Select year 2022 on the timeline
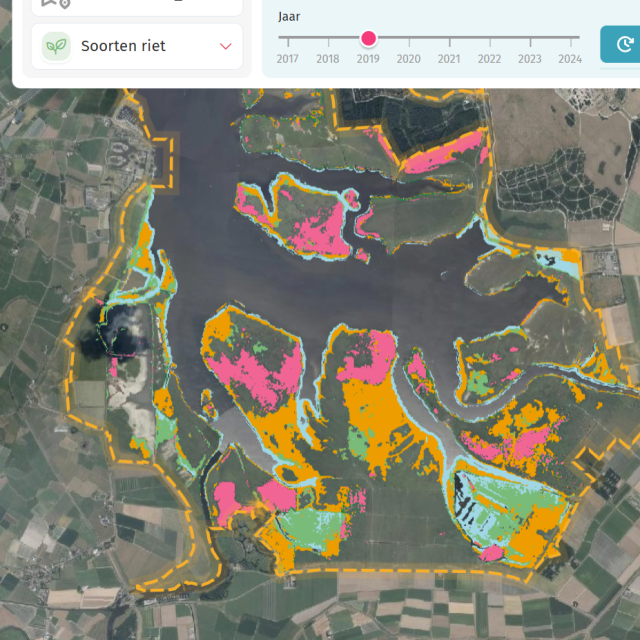Image resolution: width=640 pixels, height=640 pixels. [489, 59]
